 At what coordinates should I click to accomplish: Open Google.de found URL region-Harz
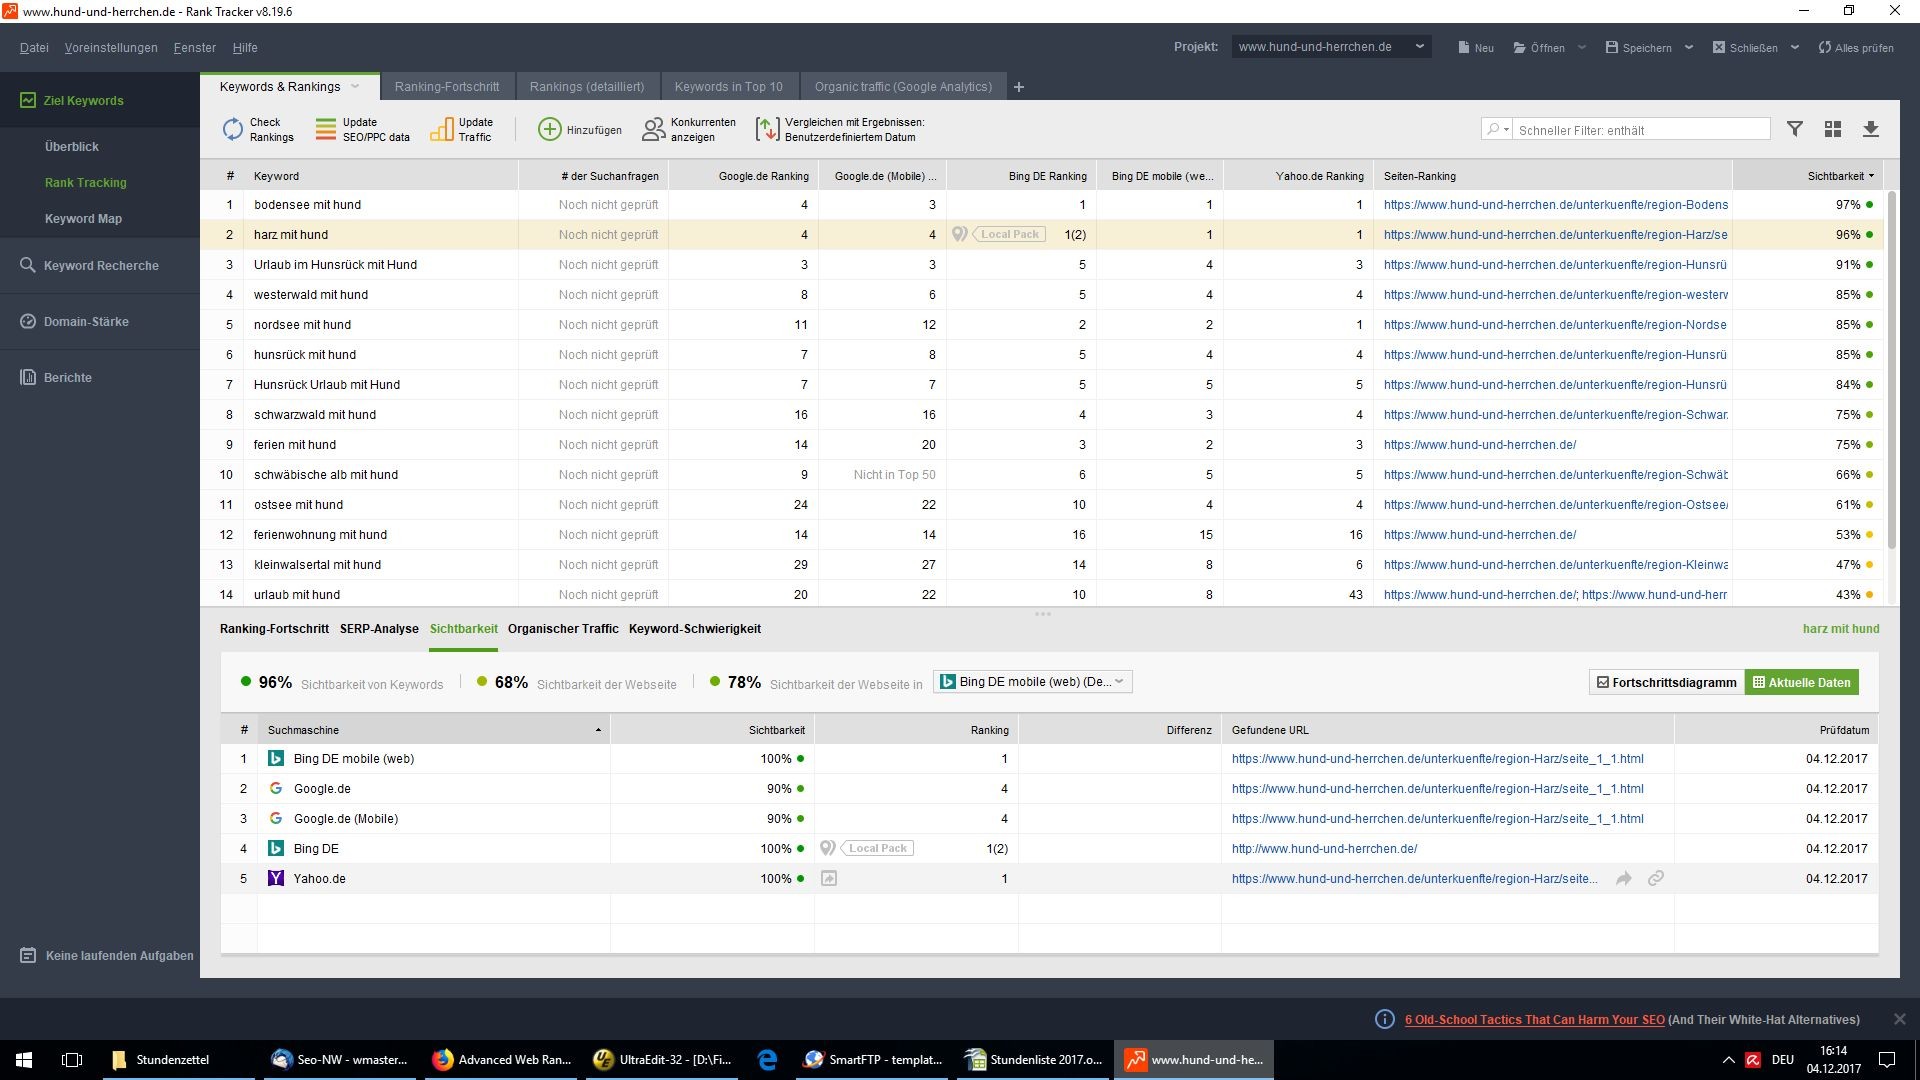[1437, 789]
